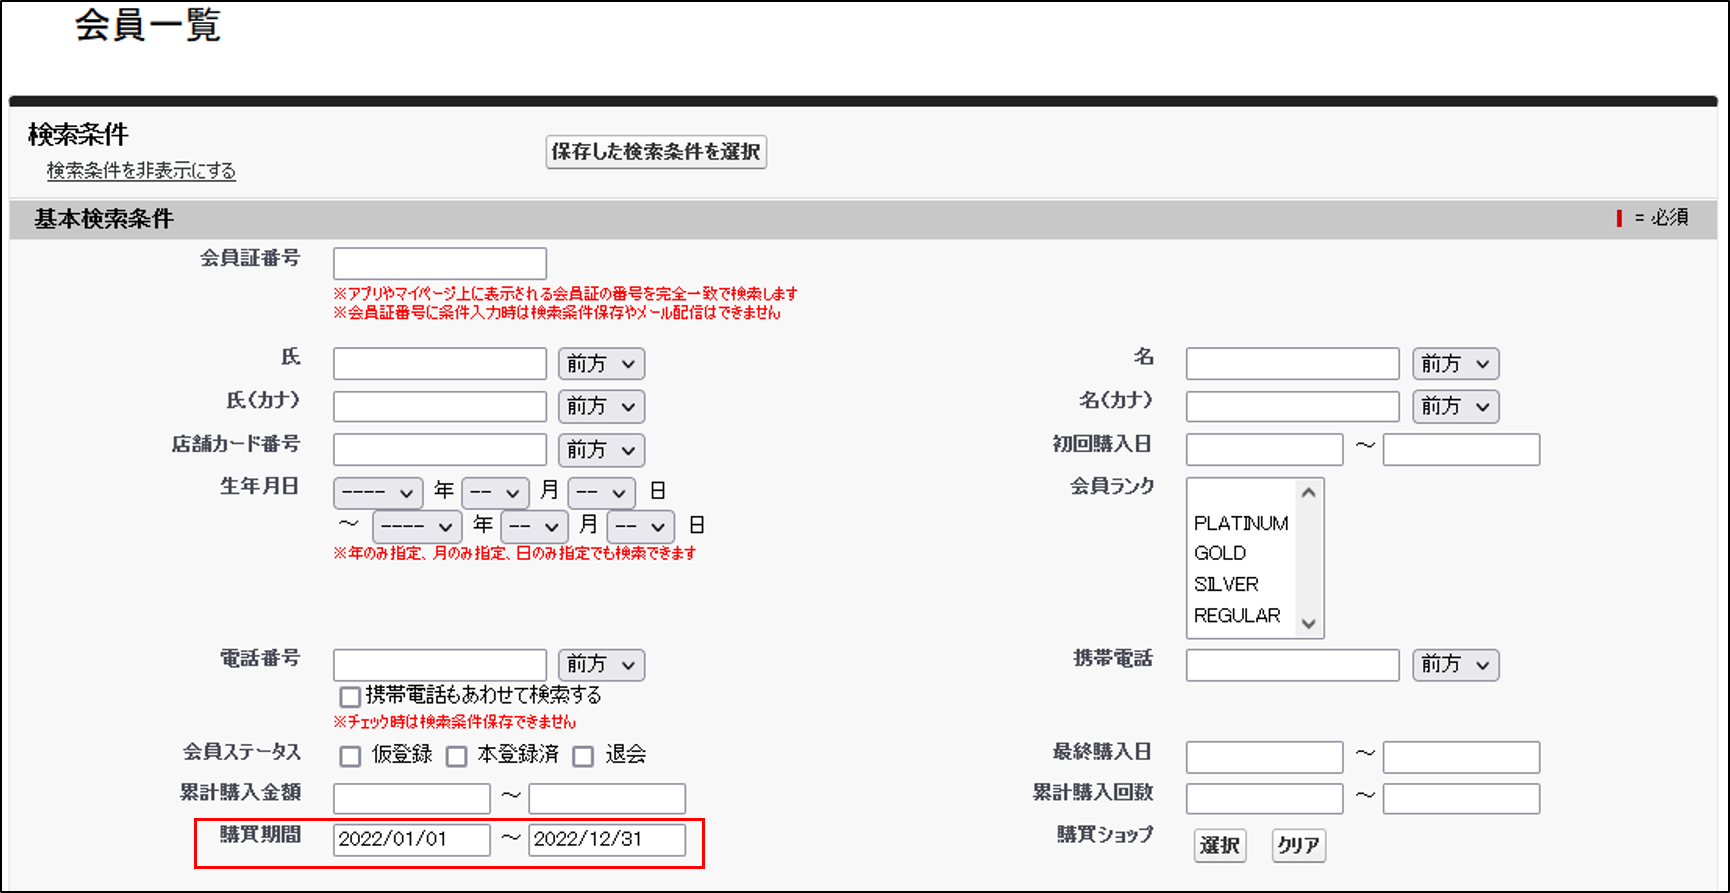Open the 前方 dropdown next to 携帯電話
Image resolution: width=1730 pixels, height=893 pixels.
pyautogui.click(x=1455, y=665)
